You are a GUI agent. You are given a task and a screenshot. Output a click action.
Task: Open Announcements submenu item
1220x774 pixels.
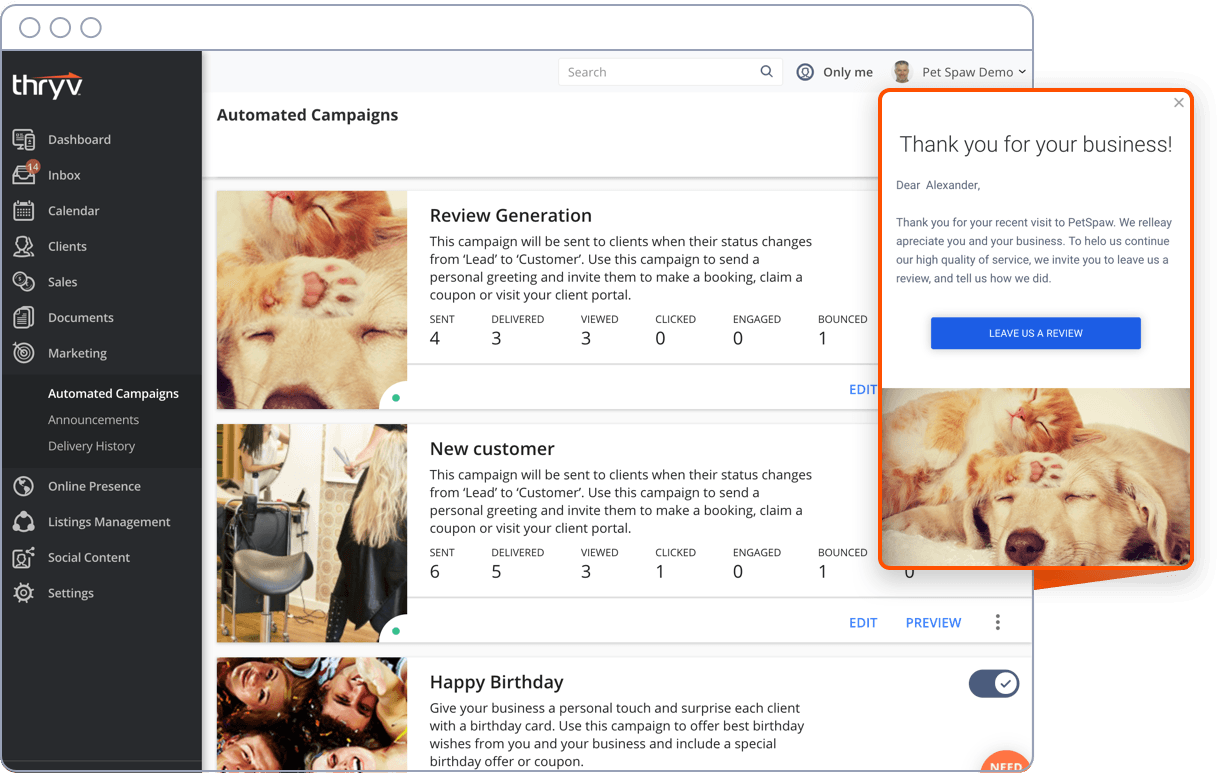(x=93, y=420)
